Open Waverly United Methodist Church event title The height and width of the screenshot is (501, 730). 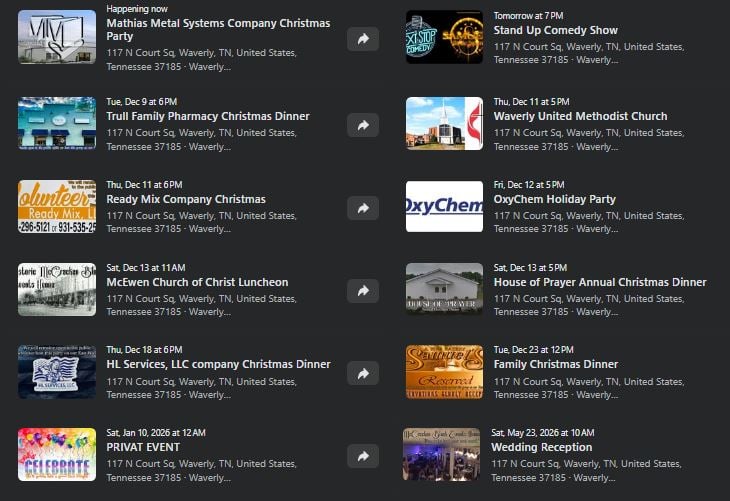pyautogui.click(x=580, y=116)
